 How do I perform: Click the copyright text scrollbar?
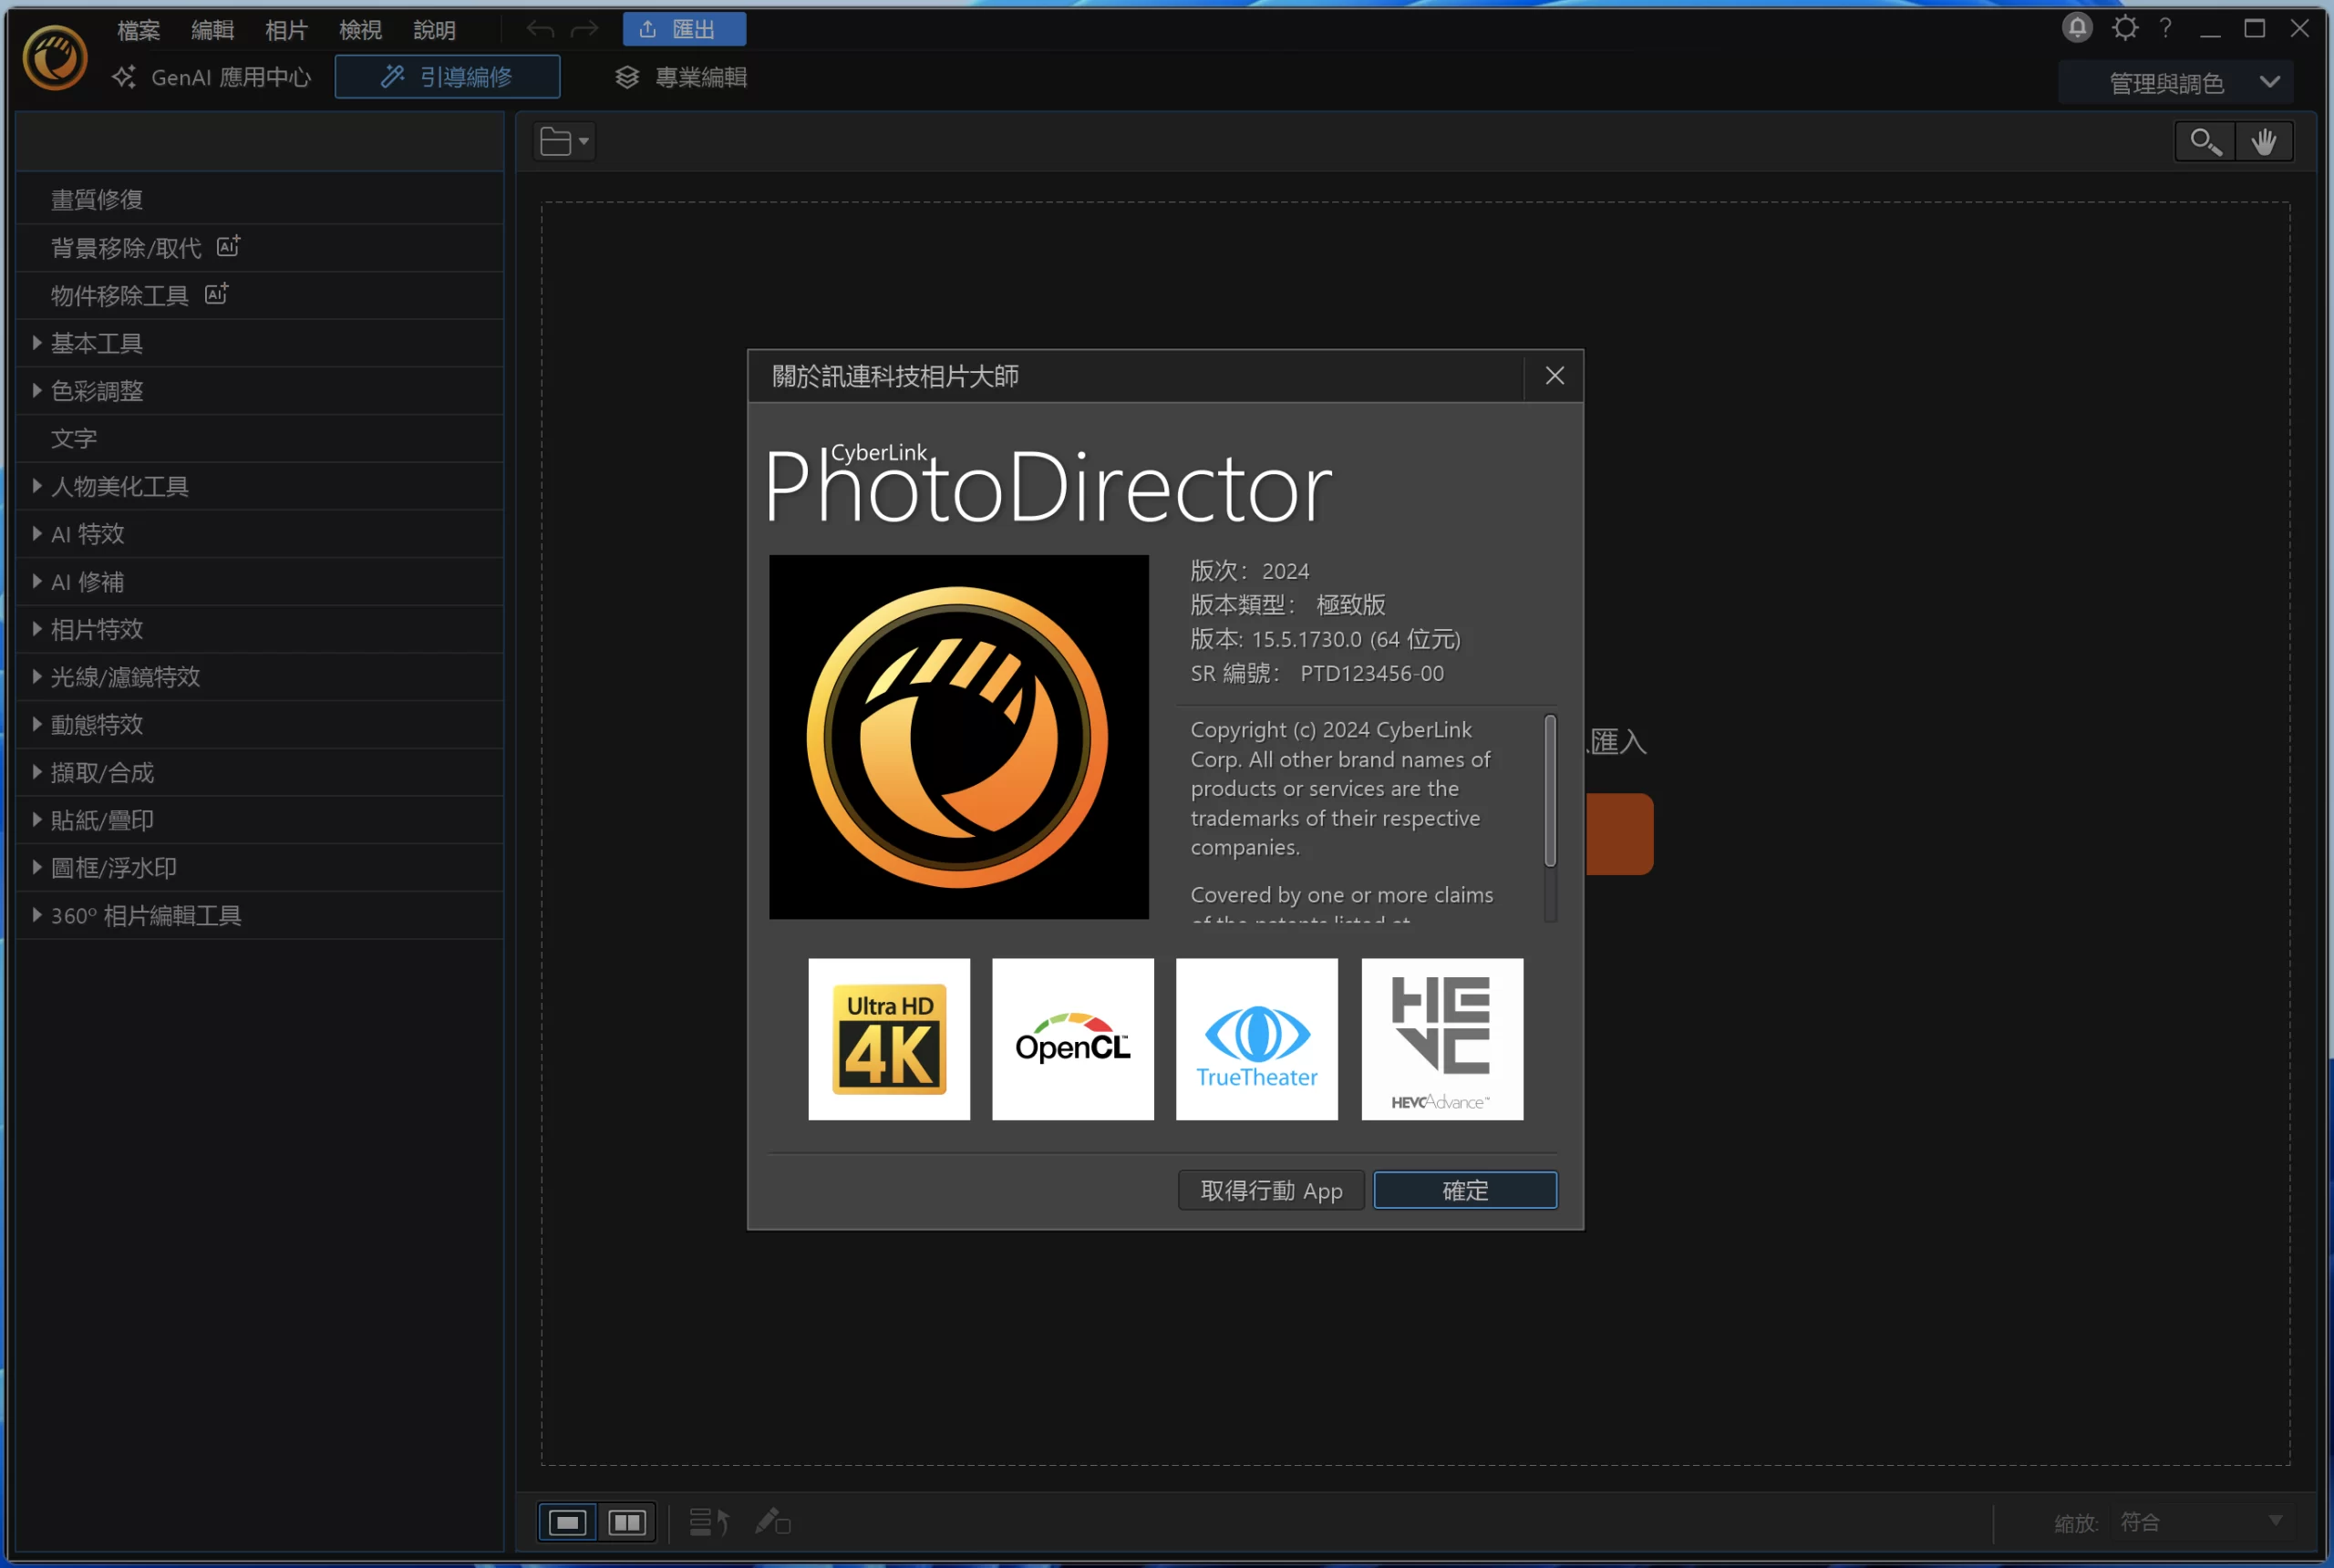point(1549,790)
